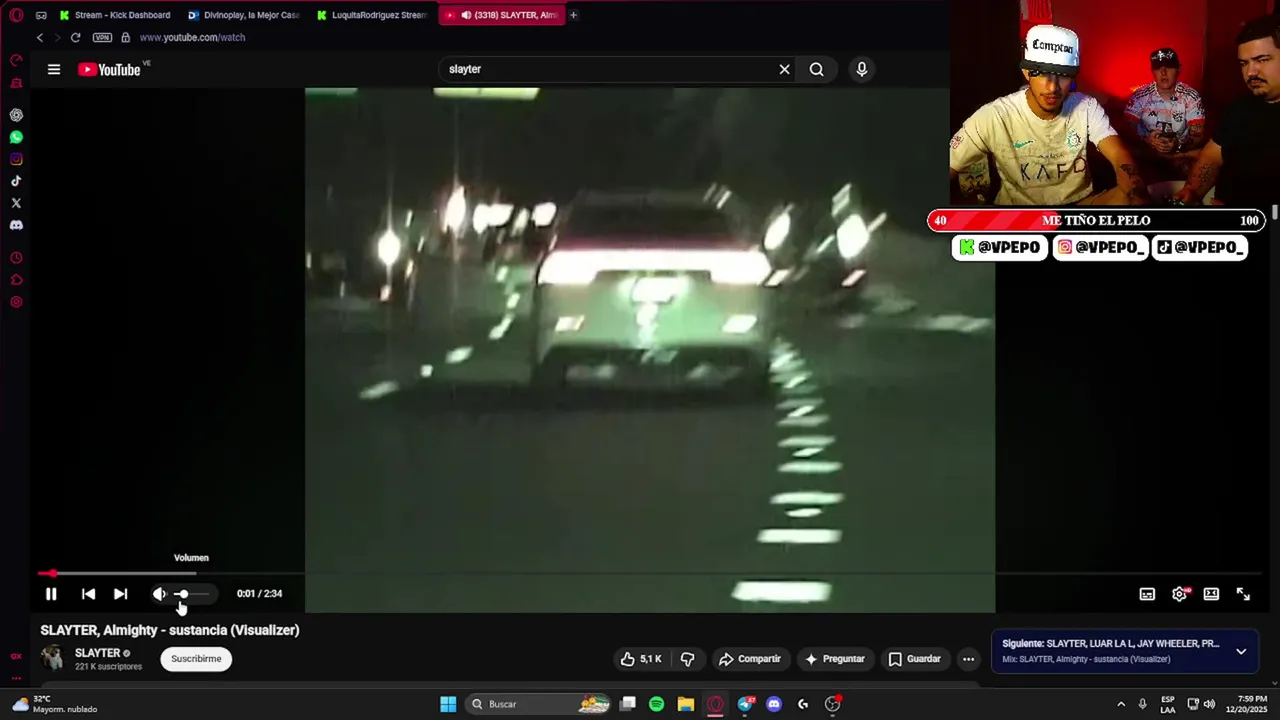Open X (Twitter) in the Opera sidebar
The height and width of the screenshot is (720, 1280).
16,203
